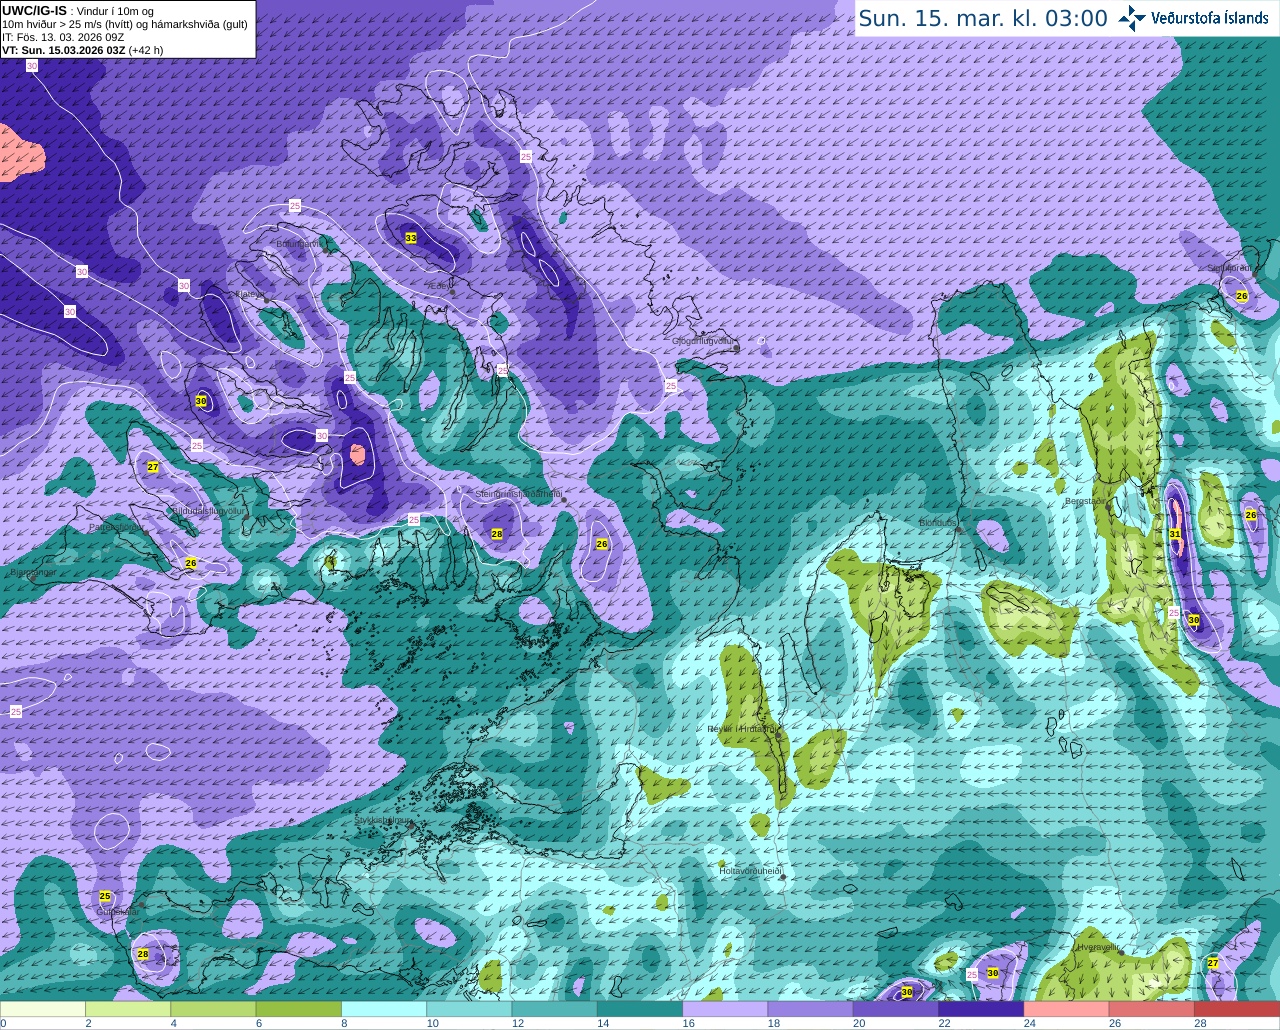Select the 0–2 m/s pale yellow legend swatch
The width and height of the screenshot is (1280, 1030).
pos(43,1009)
